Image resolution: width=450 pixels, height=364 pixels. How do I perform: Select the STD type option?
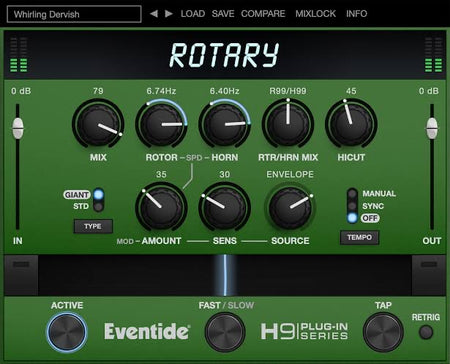tap(98, 207)
